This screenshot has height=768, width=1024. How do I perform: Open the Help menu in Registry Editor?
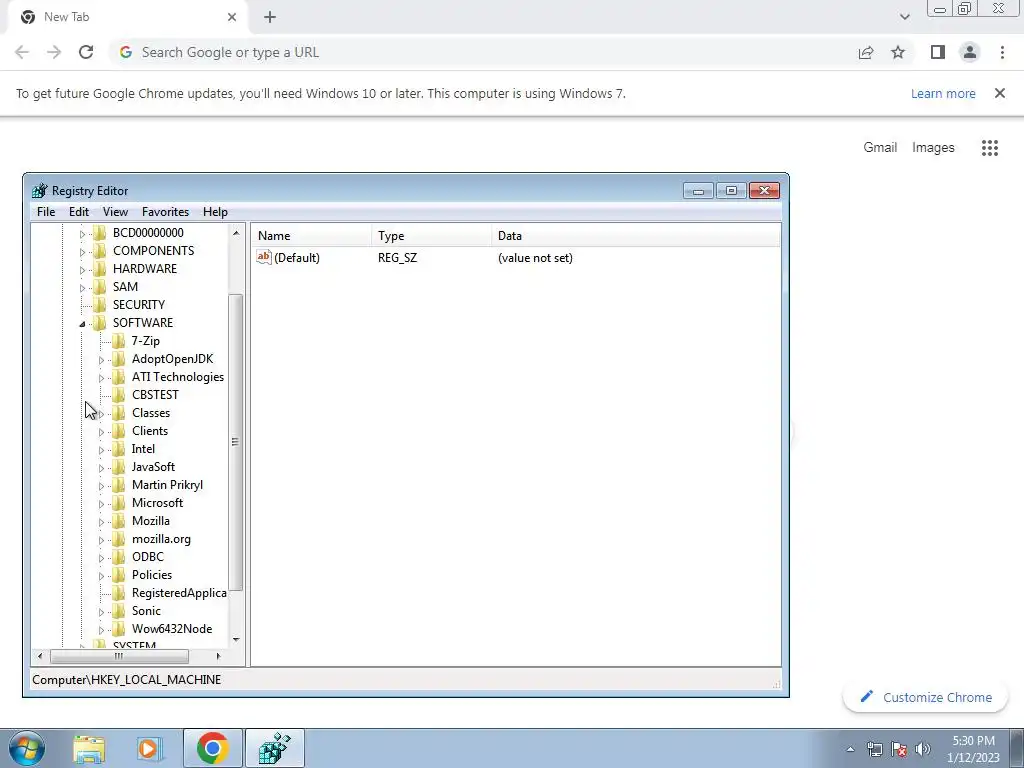coord(215,212)
